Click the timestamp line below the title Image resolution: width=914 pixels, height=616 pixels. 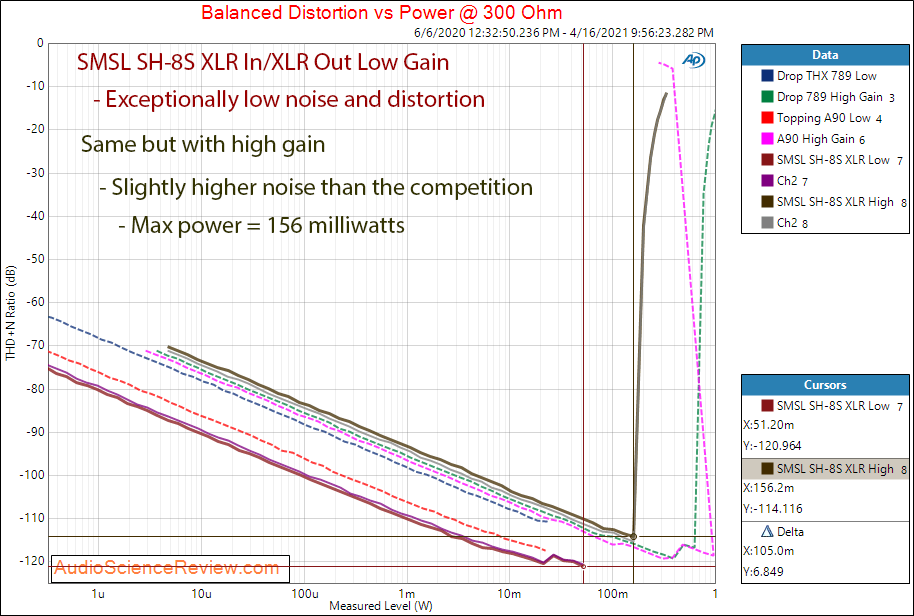coord(564,33)
